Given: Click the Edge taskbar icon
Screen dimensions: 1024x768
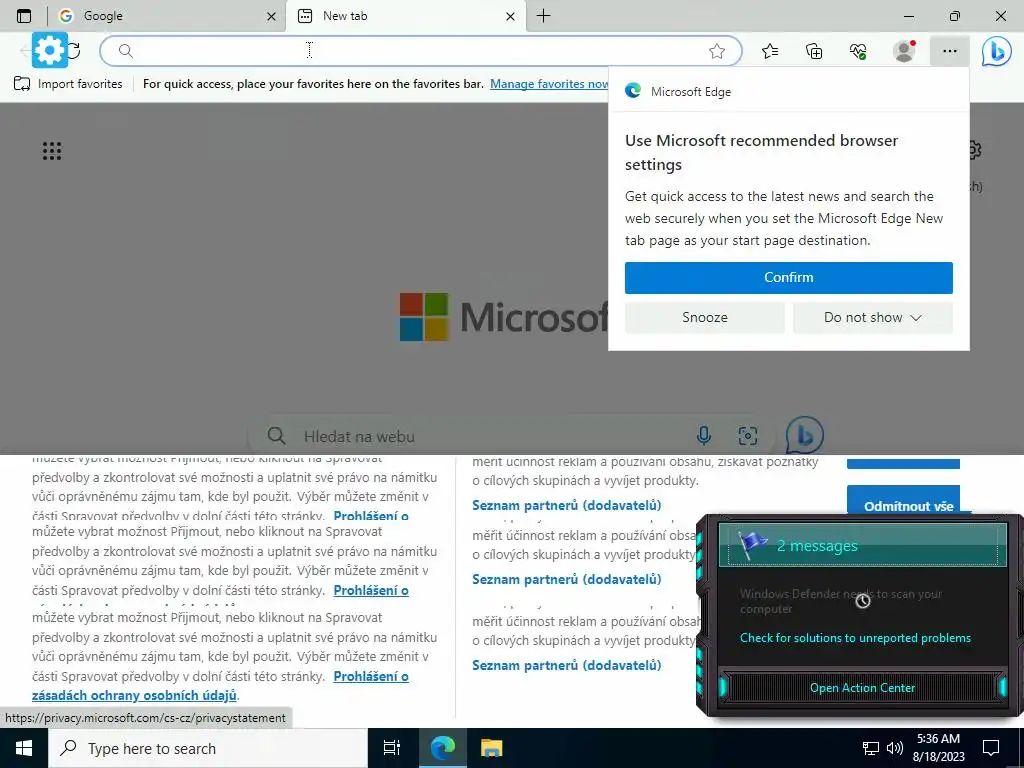Looking at the screenshot, I should pos(442,748).
